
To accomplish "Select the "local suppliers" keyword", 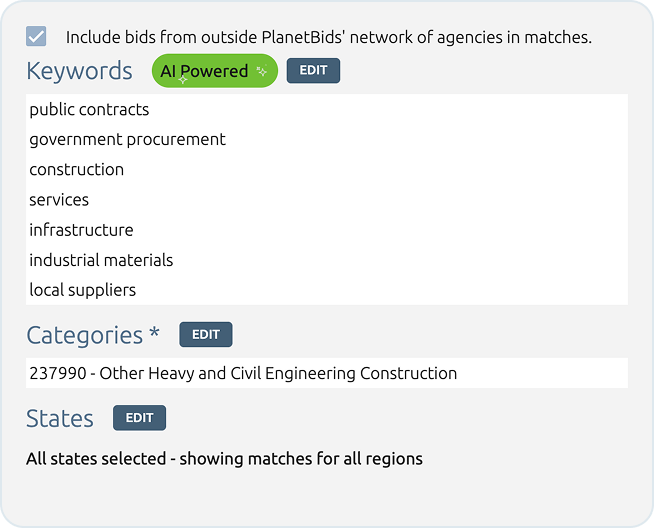I will (82, 290).
